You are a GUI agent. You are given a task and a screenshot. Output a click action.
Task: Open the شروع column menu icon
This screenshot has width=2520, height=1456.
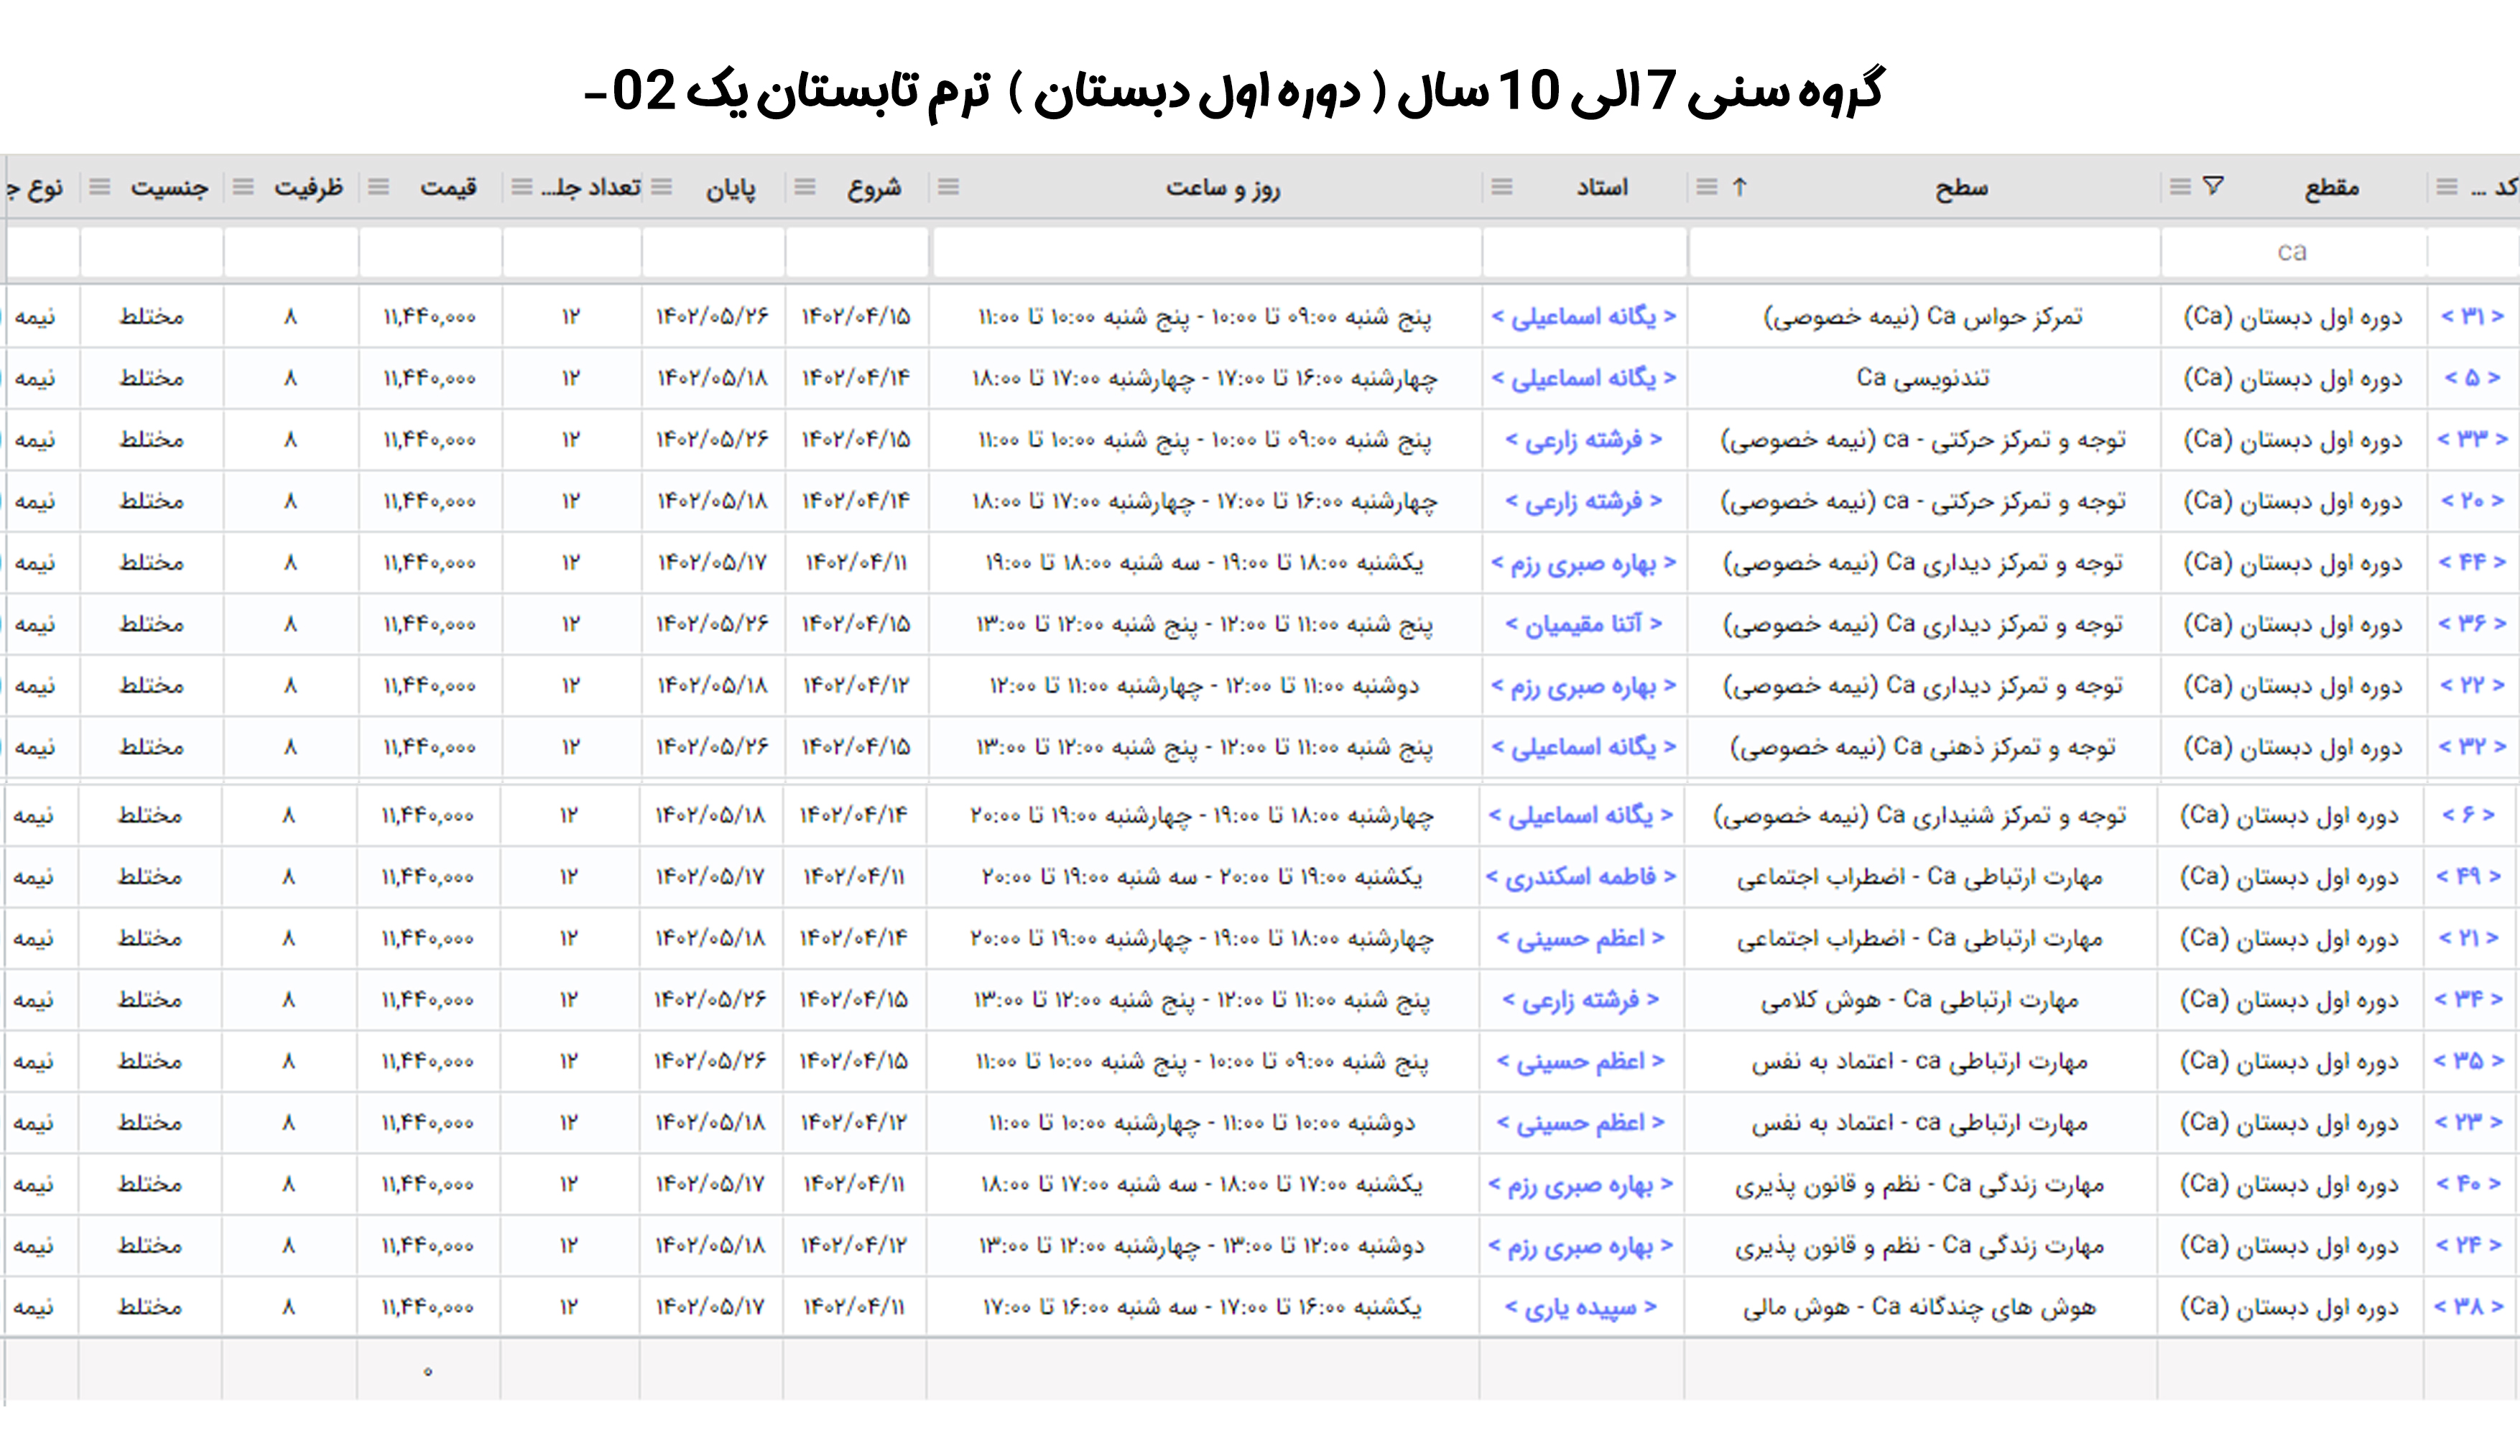[x=805, y=187]
